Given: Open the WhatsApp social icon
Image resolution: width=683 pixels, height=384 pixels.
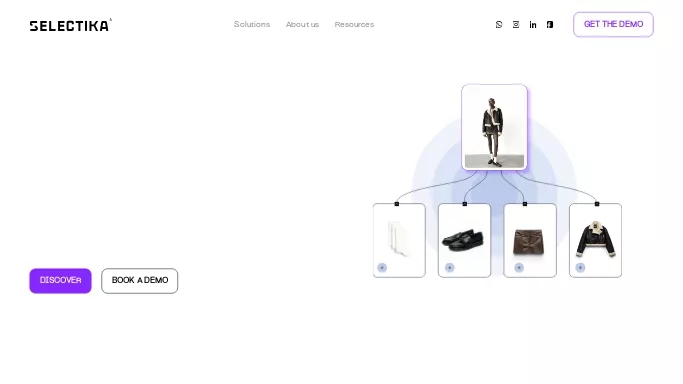Looking at the screenshot, I should (499, 25).
